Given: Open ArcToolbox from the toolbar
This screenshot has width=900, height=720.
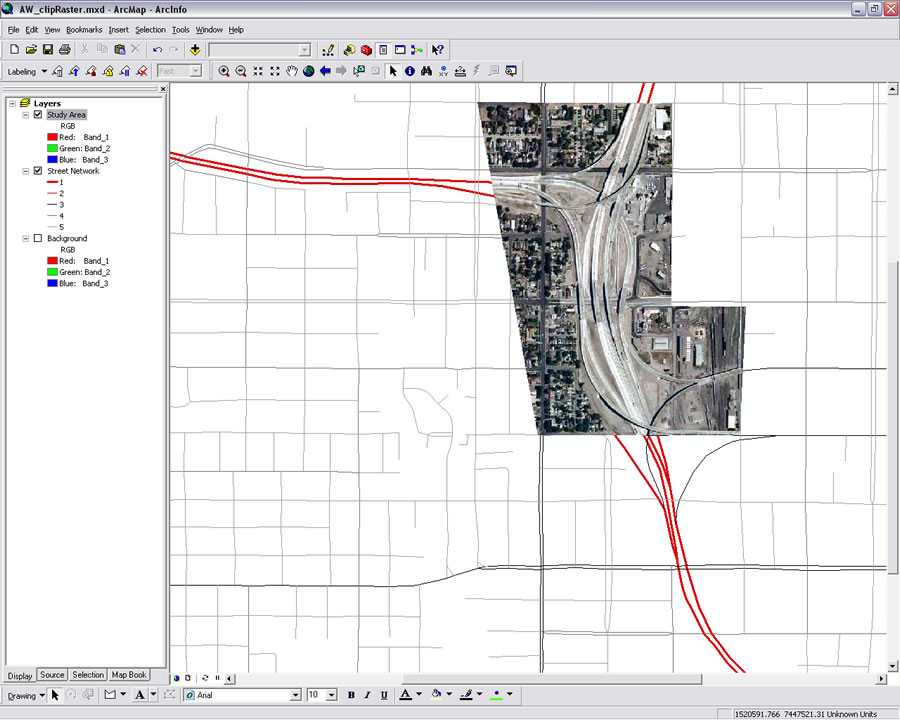Looking at the screenshot, I should [x=366, y=49].
